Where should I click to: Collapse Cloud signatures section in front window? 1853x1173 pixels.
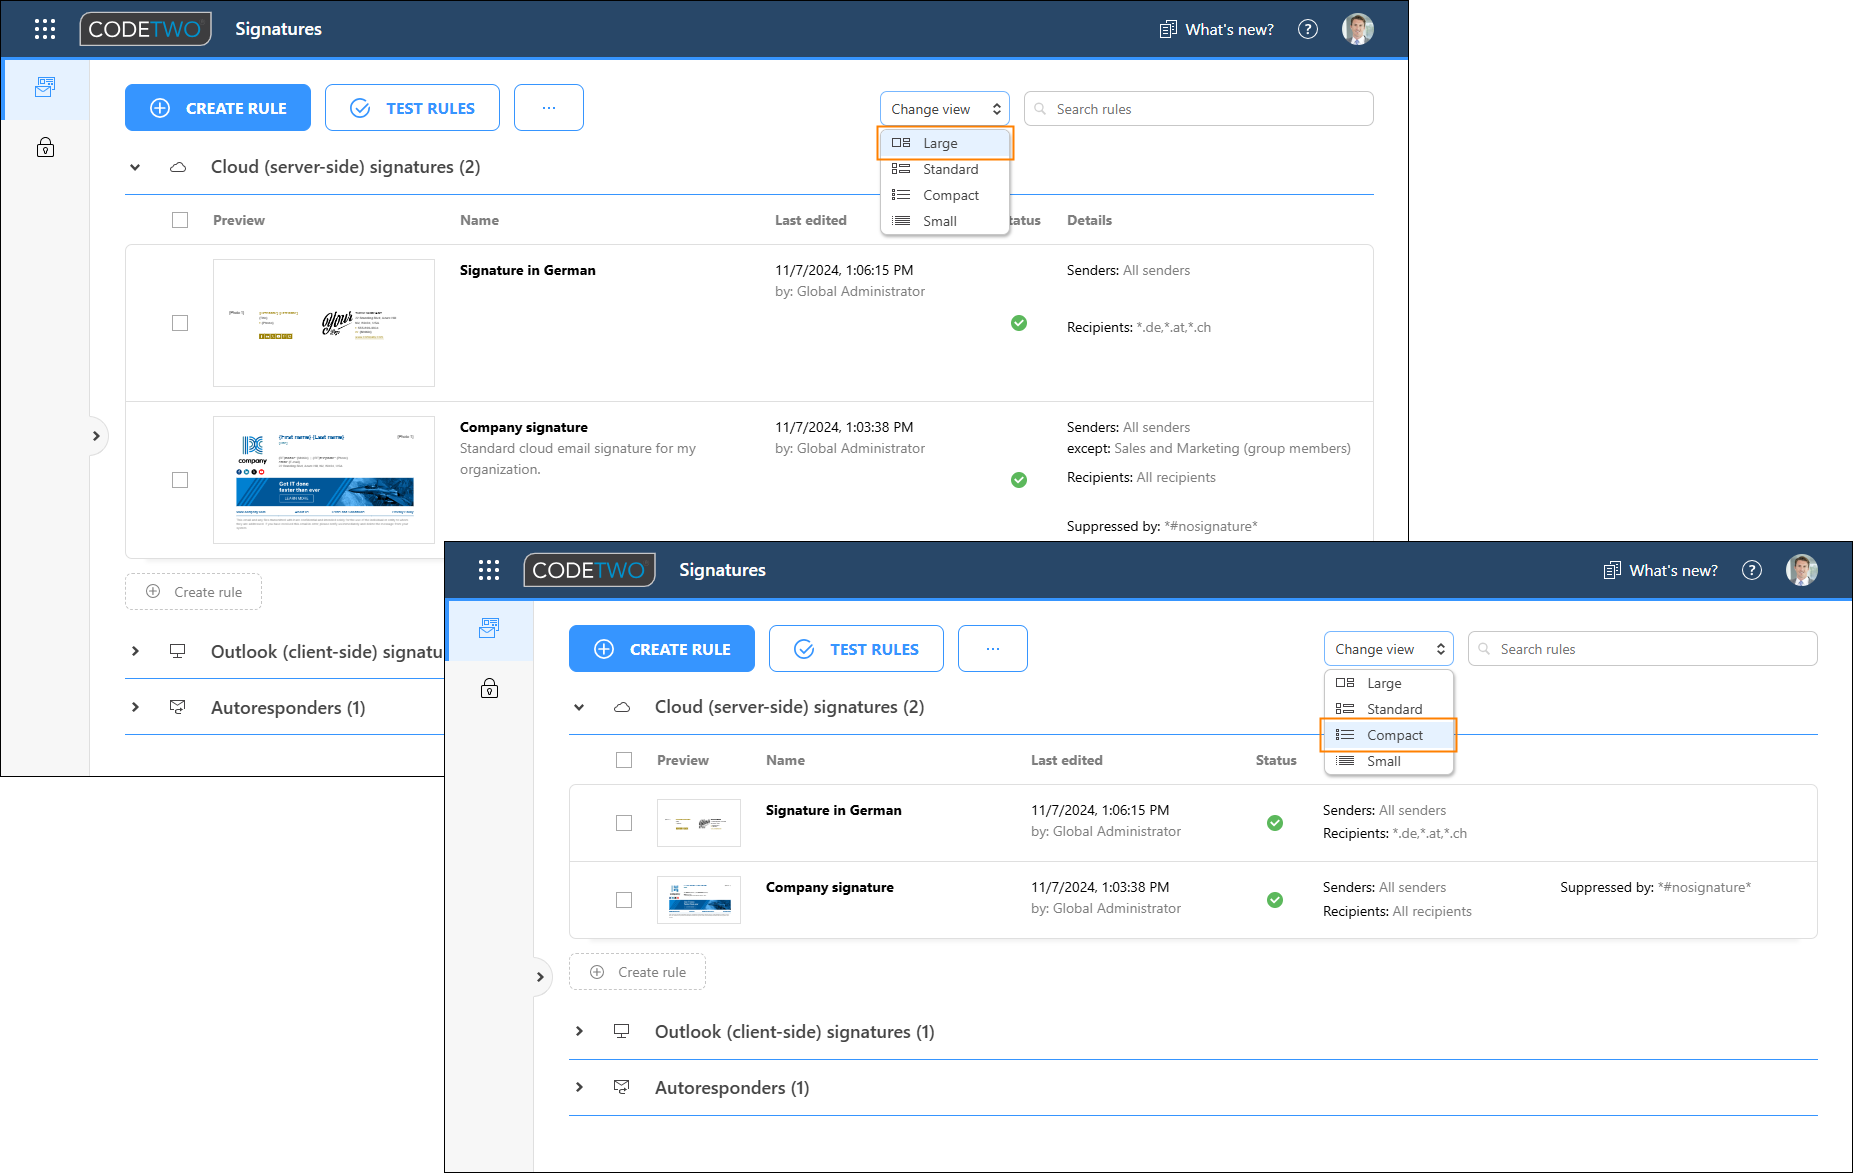579,707
